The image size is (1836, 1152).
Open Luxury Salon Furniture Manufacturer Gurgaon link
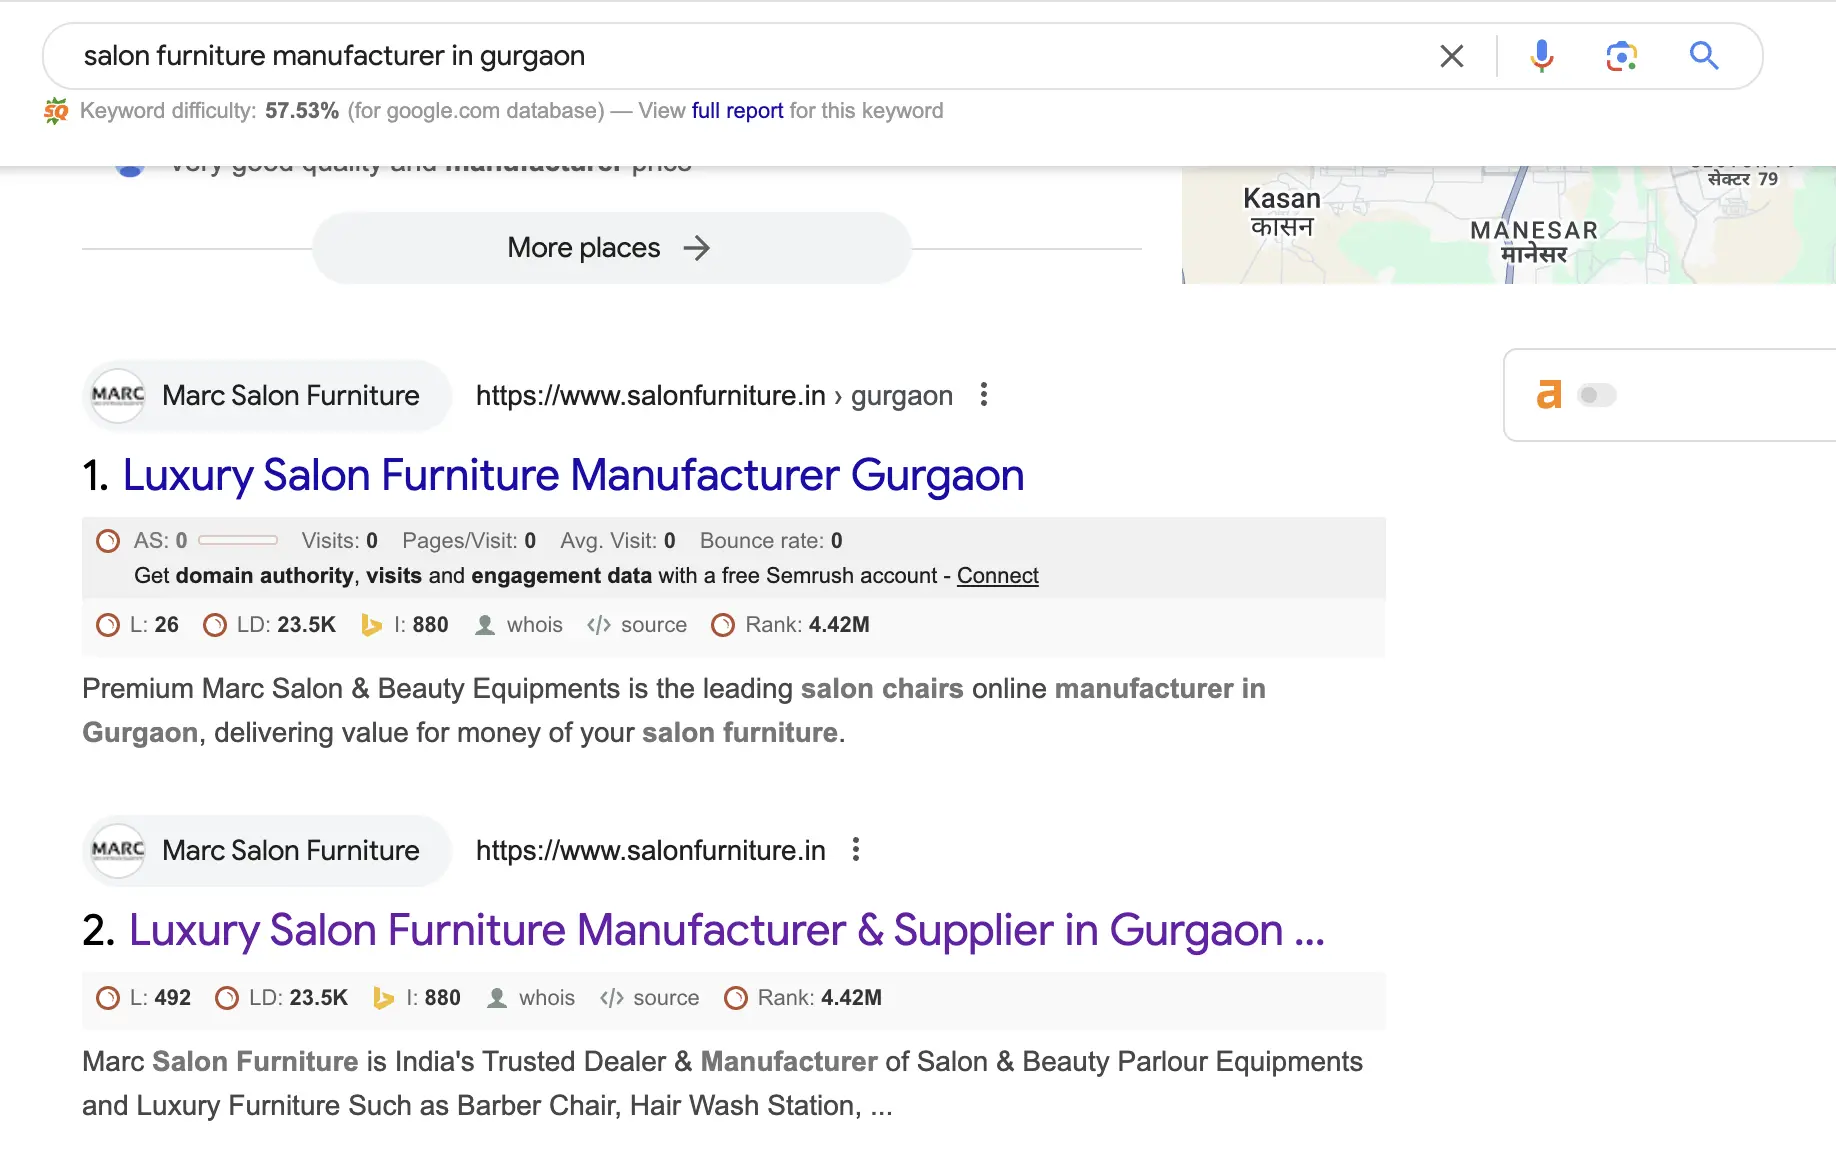[x=572, y=475]
